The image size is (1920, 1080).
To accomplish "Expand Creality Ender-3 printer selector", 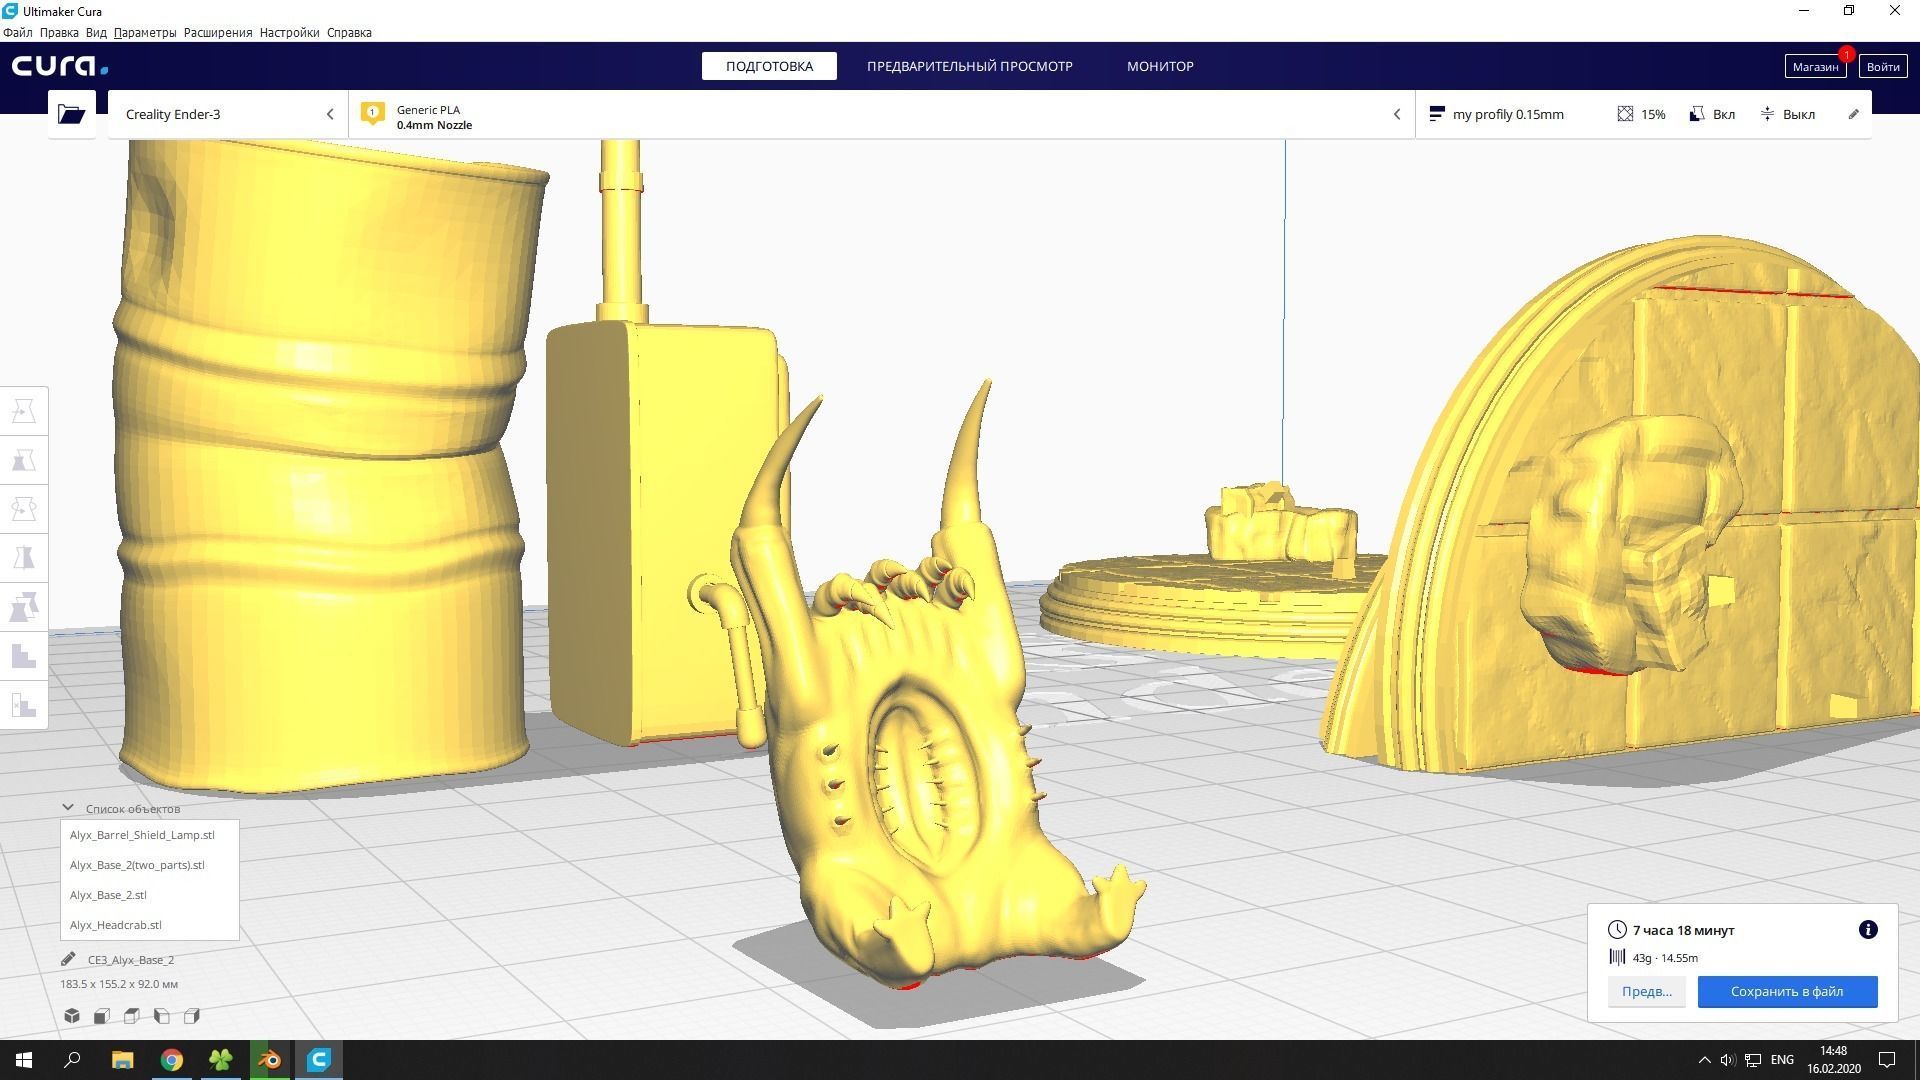I will pos(228,114).
